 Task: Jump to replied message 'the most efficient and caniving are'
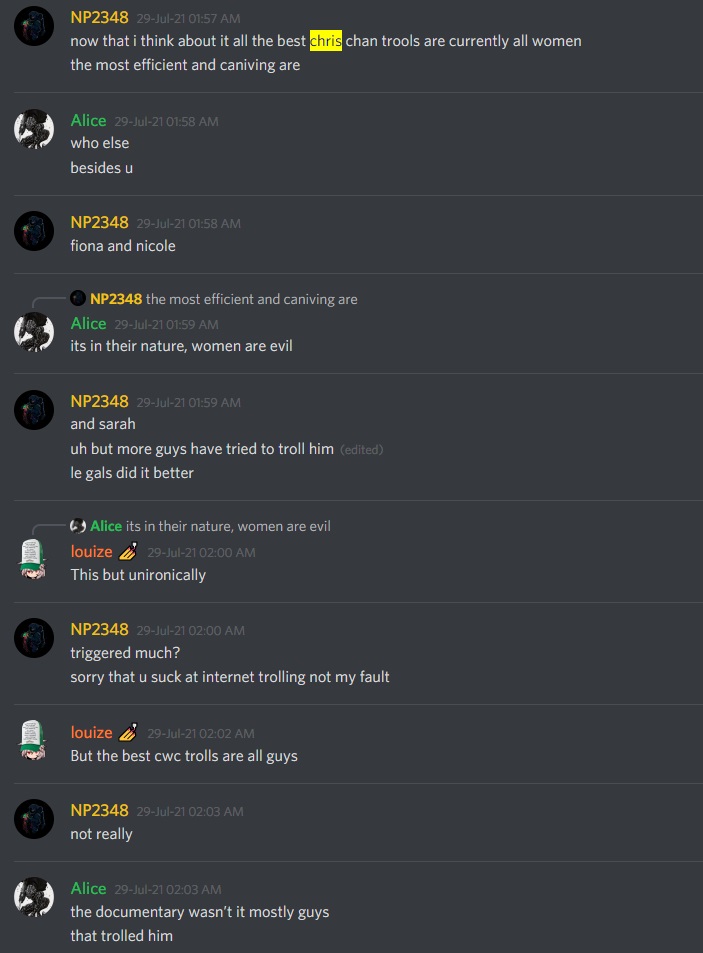252,299
